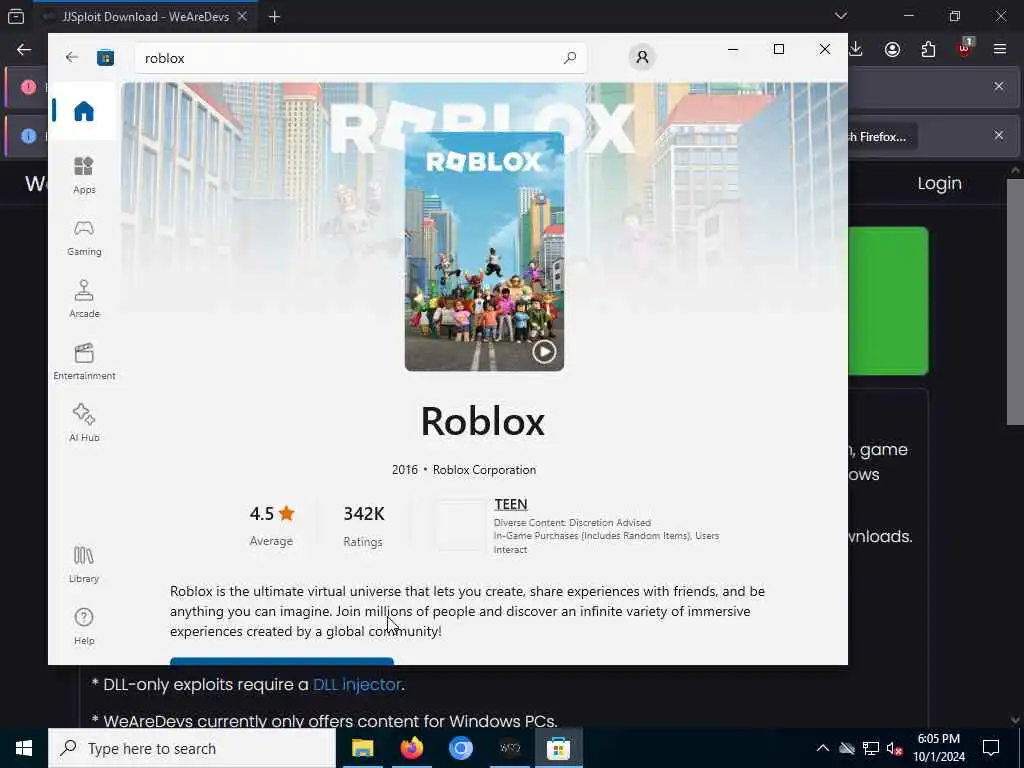1024x768 pixels.
Task: Open Firefox downloads panel
Action: point(856,50)
